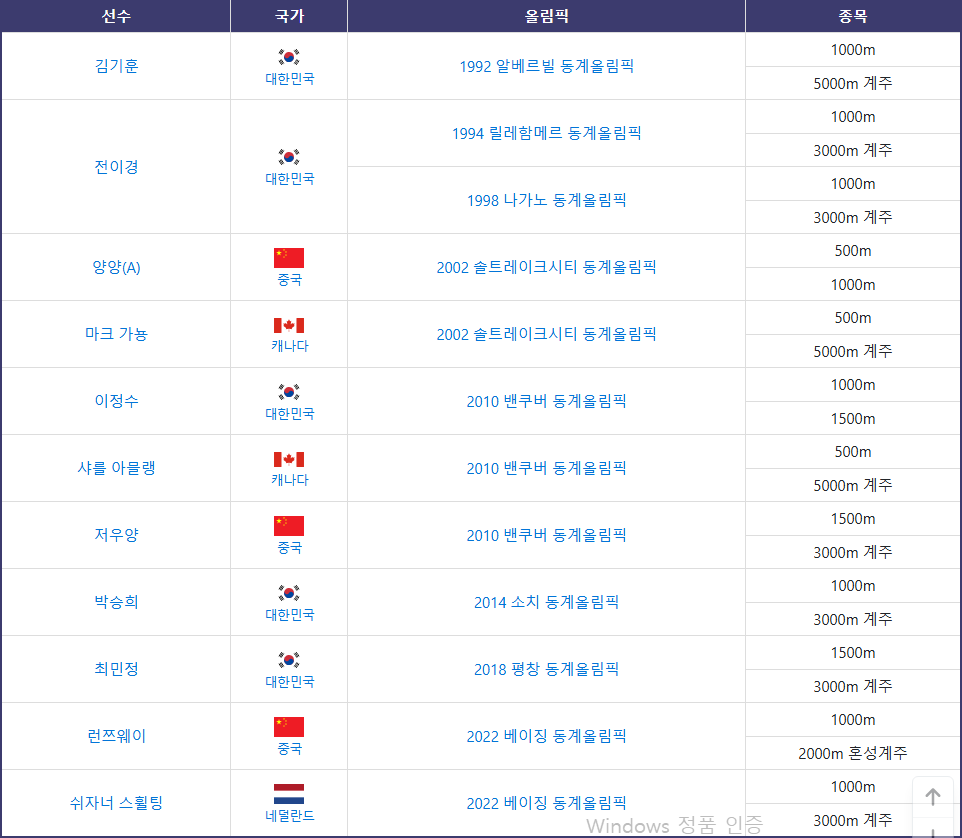The image size is (962, 838).
Task: Select 1500m cell in 최민정 row
Action: tap(853, 653)
